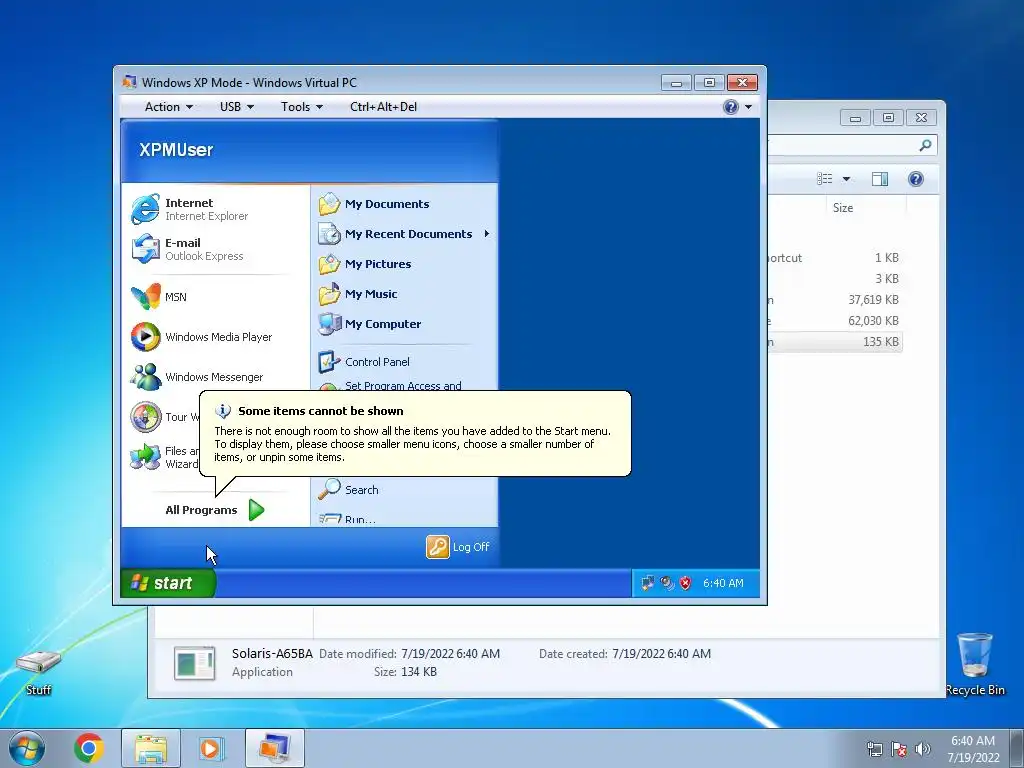
Task: Open Windows Media Player on Windows 7 taskbar
Action: point(211,748)
